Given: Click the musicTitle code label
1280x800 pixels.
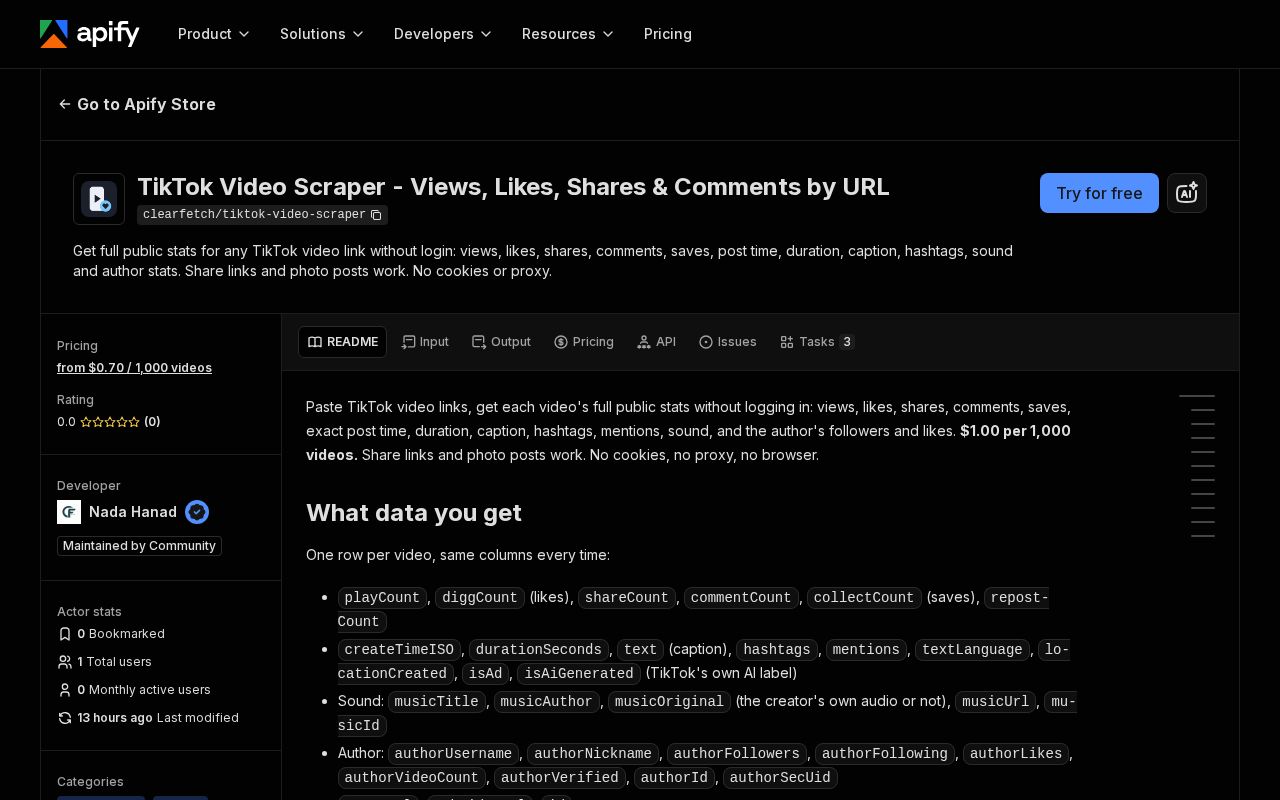Looking at the screenshot, I should [436, 702].
